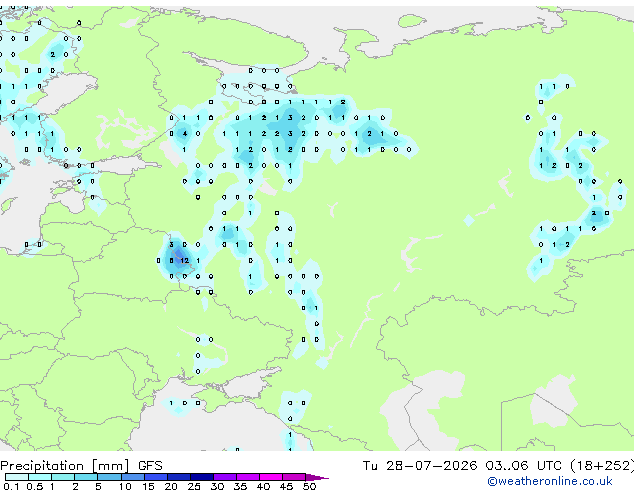Click the '4' precipitation value on the map

[x=185, y=133]
